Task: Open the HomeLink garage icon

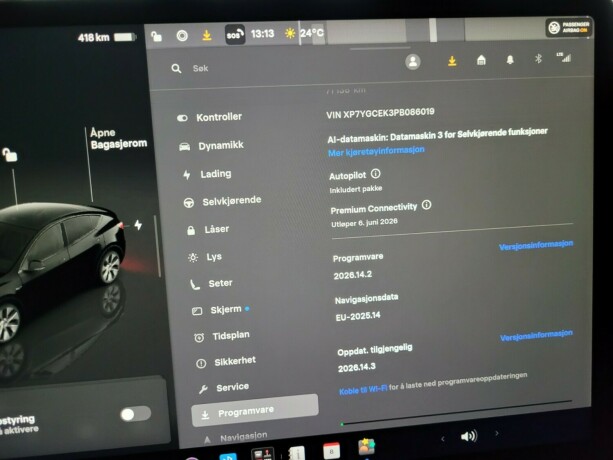Action: click(x=481, y=60)
